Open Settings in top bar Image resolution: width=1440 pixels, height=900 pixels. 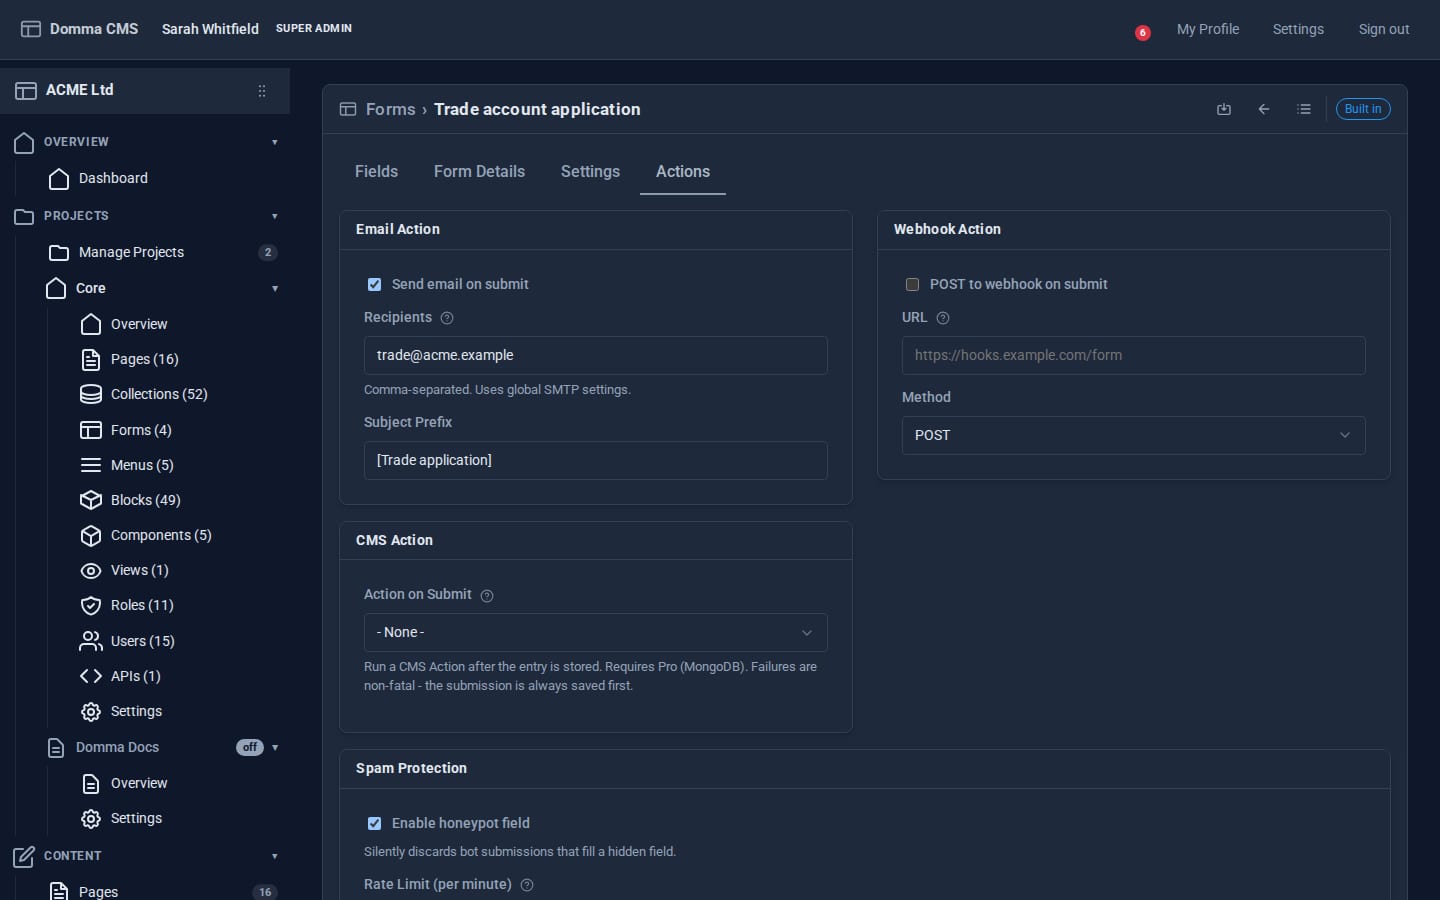click(x=1298, y=29)
